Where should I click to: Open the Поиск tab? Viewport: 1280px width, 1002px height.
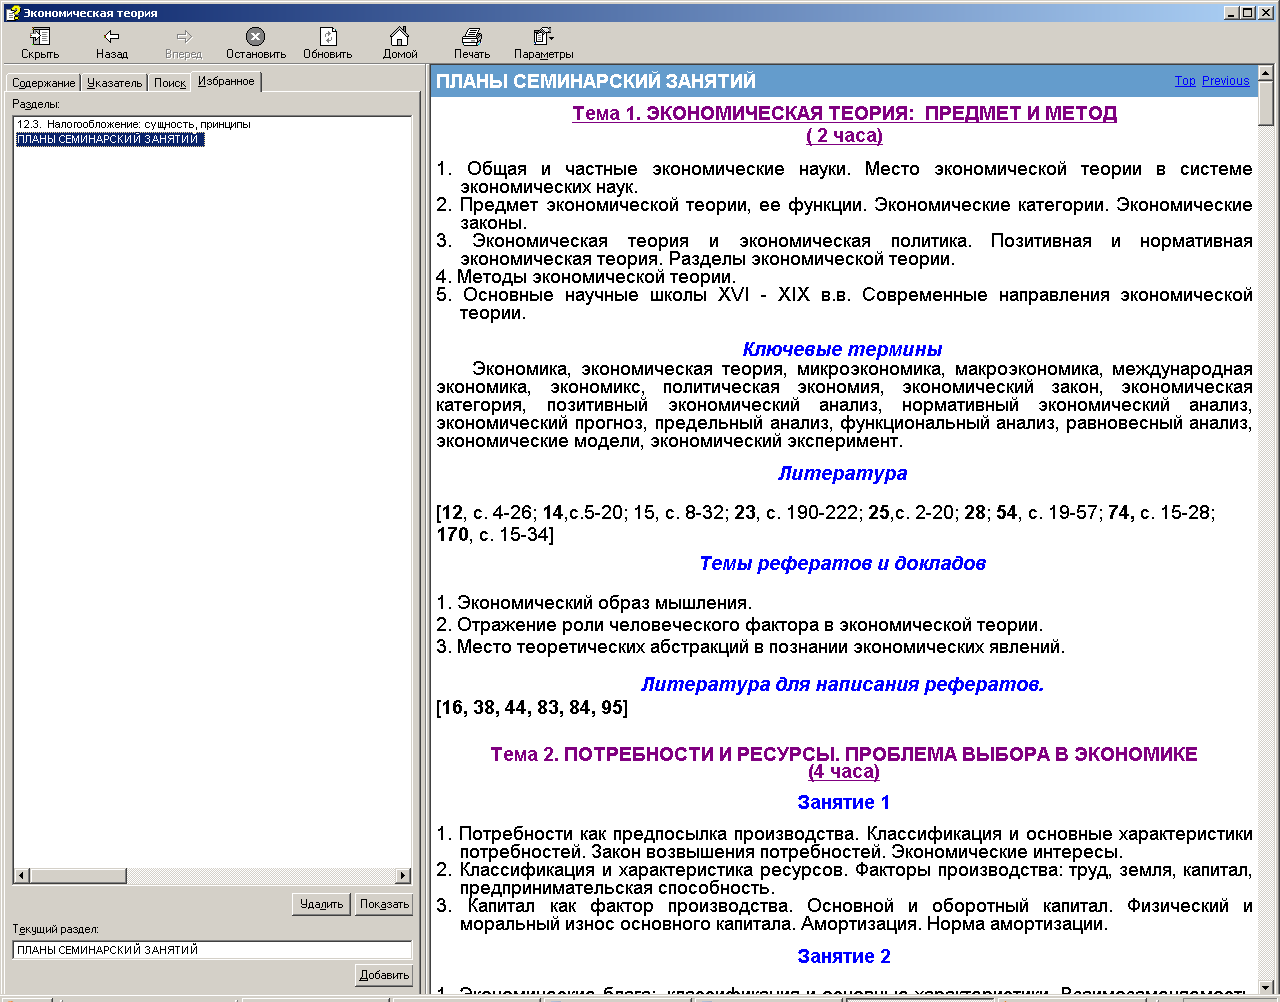coord(170,83)
